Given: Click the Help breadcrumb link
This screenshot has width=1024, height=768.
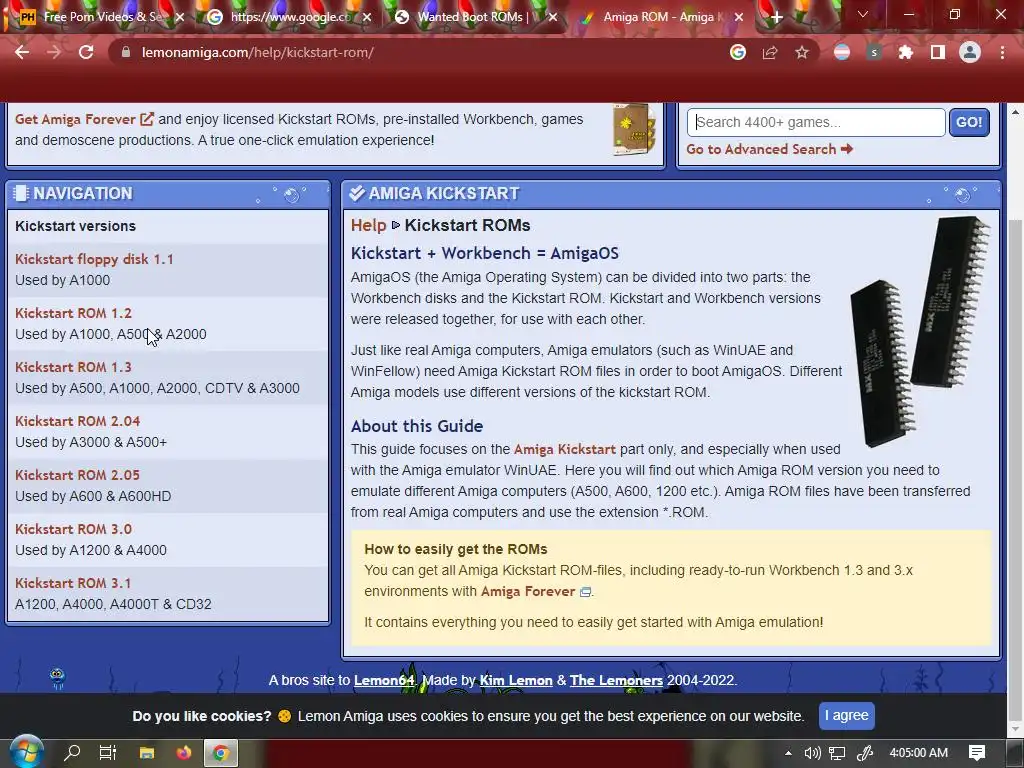Looking at the screenshot, I should click(368, 225).
